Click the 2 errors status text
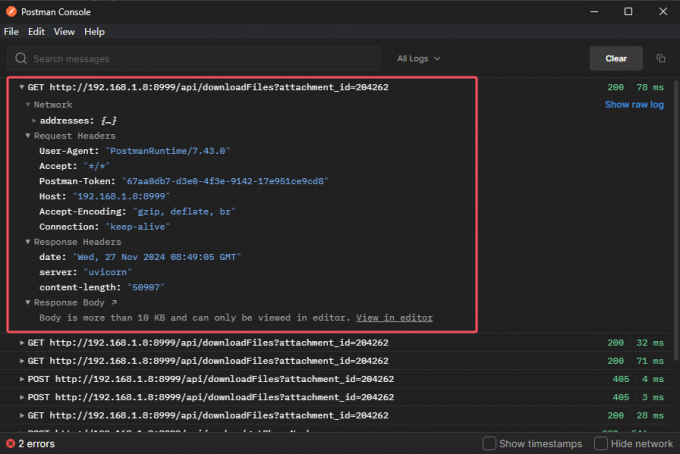 tap(36, 444)
